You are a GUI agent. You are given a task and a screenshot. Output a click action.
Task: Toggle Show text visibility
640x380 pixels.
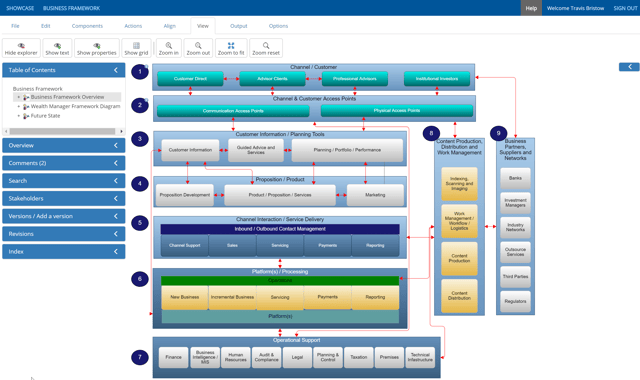(x=57, y=48)
